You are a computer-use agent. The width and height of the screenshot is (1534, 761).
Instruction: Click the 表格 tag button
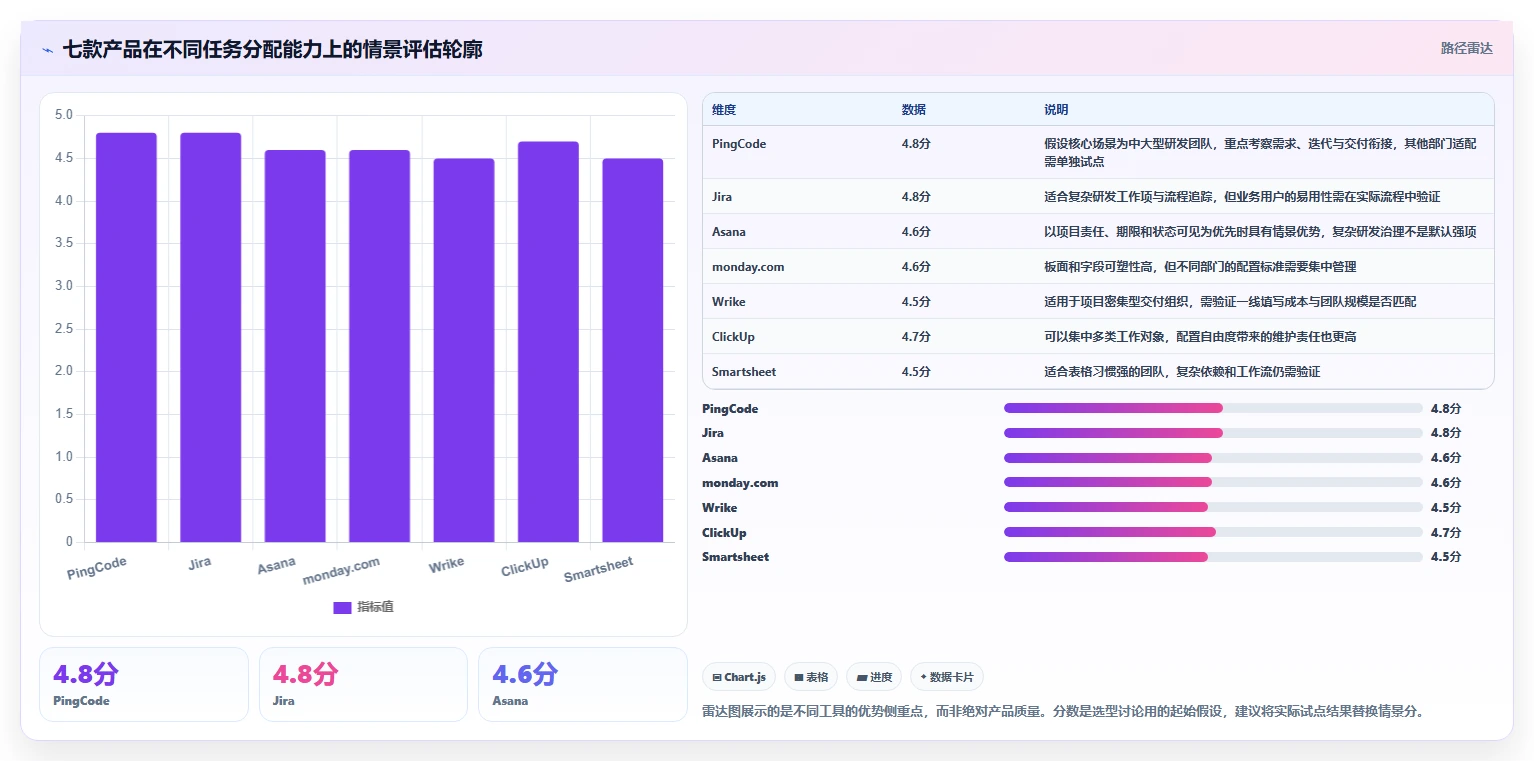point(811,677)
